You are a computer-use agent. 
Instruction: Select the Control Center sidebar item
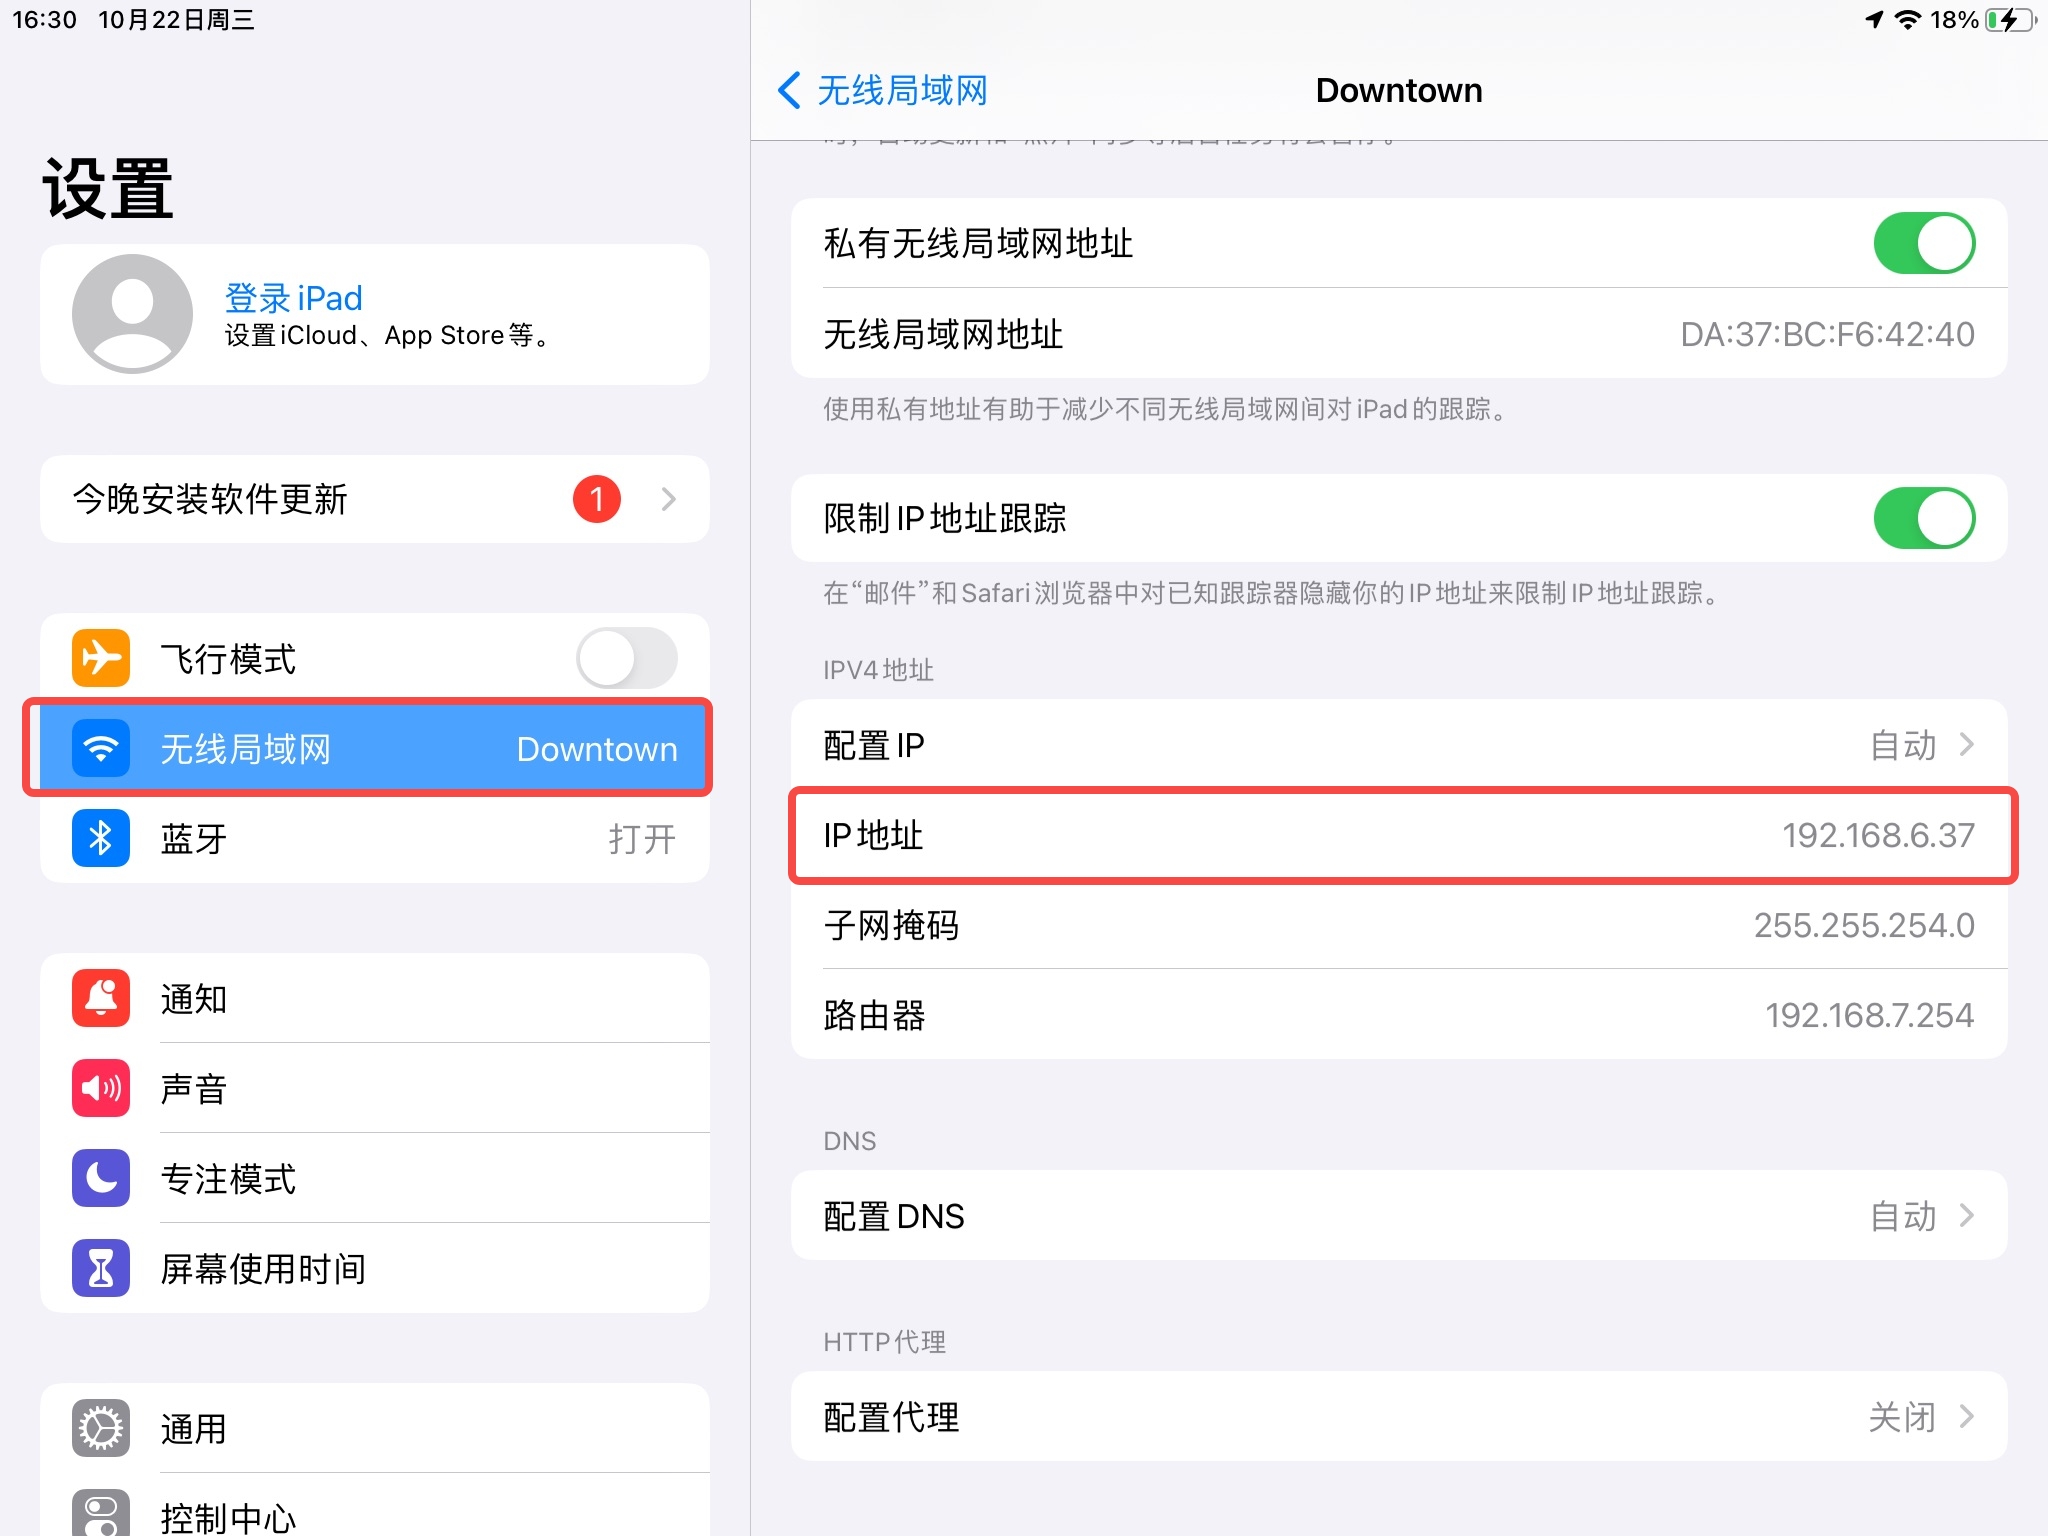pyautogui.click(x=375, y=1514)
